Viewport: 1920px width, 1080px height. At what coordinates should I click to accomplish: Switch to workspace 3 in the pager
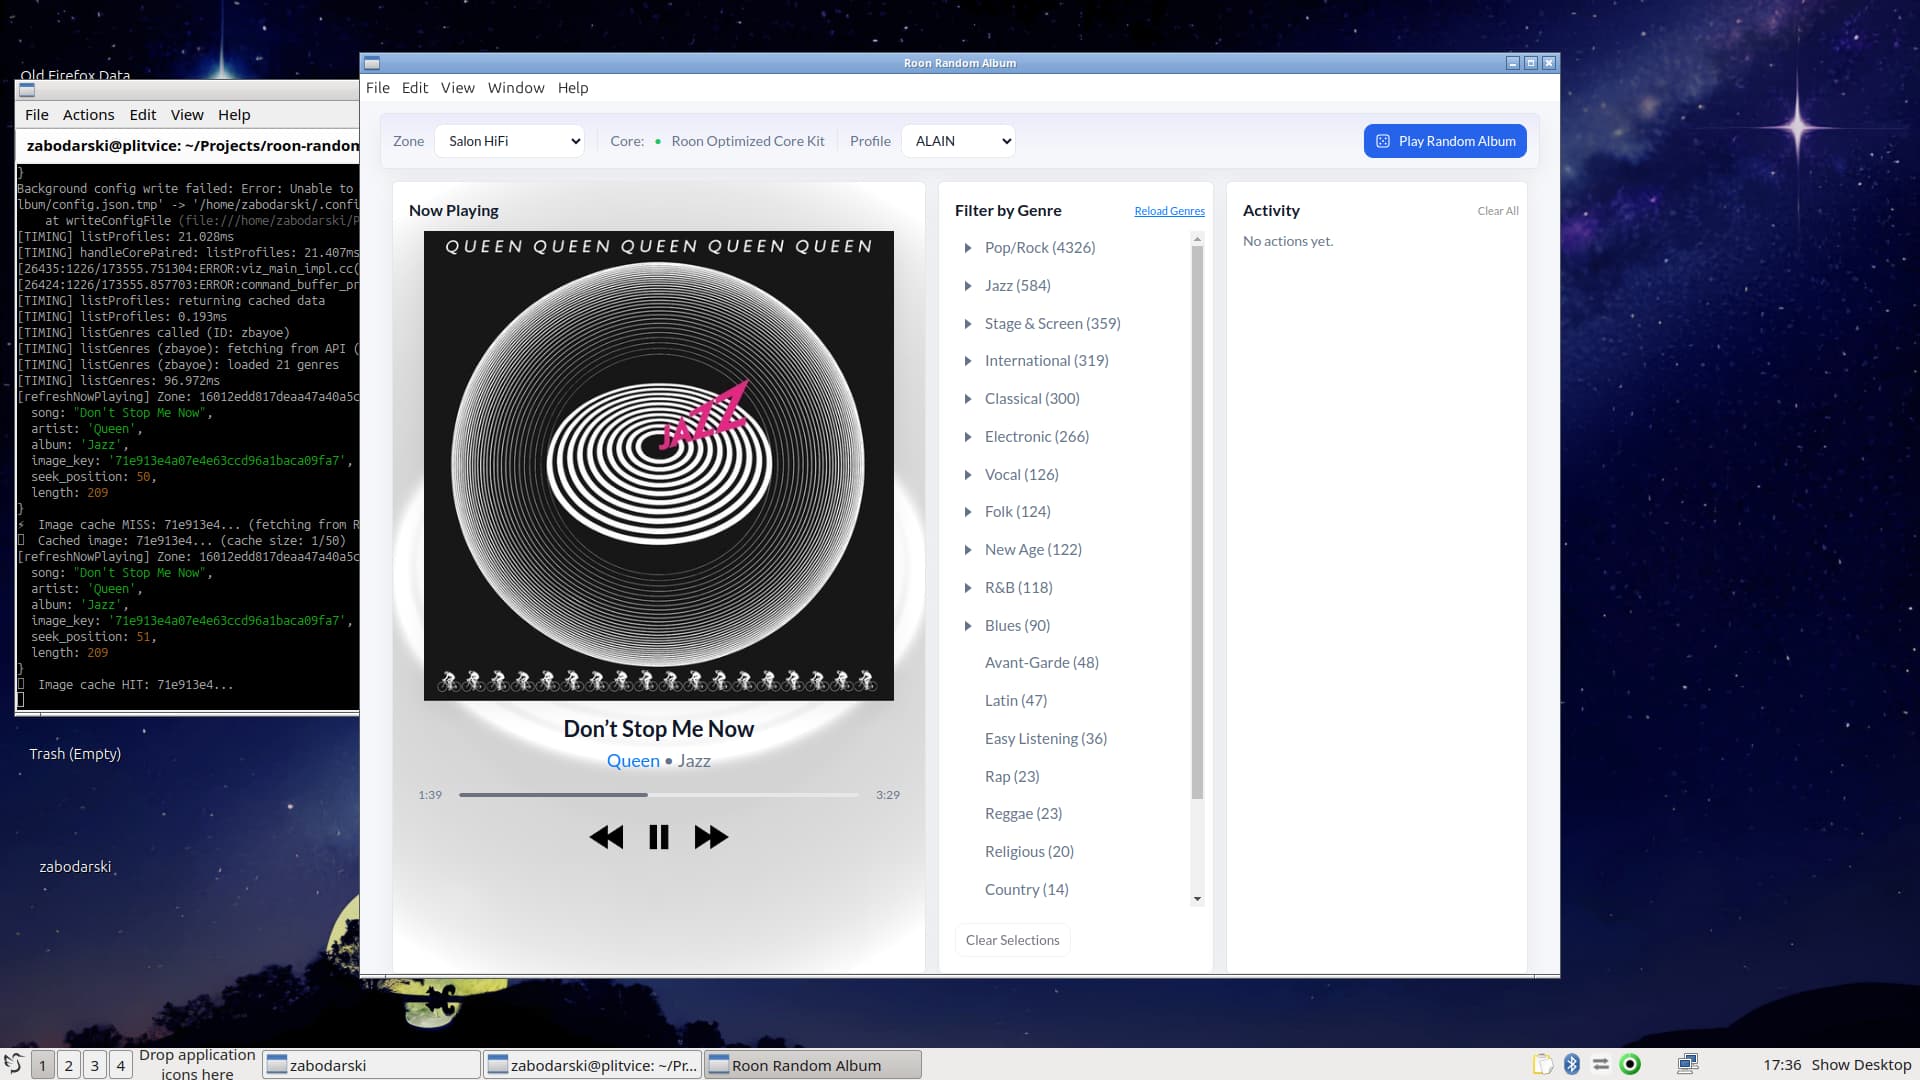coord(95,1065)
